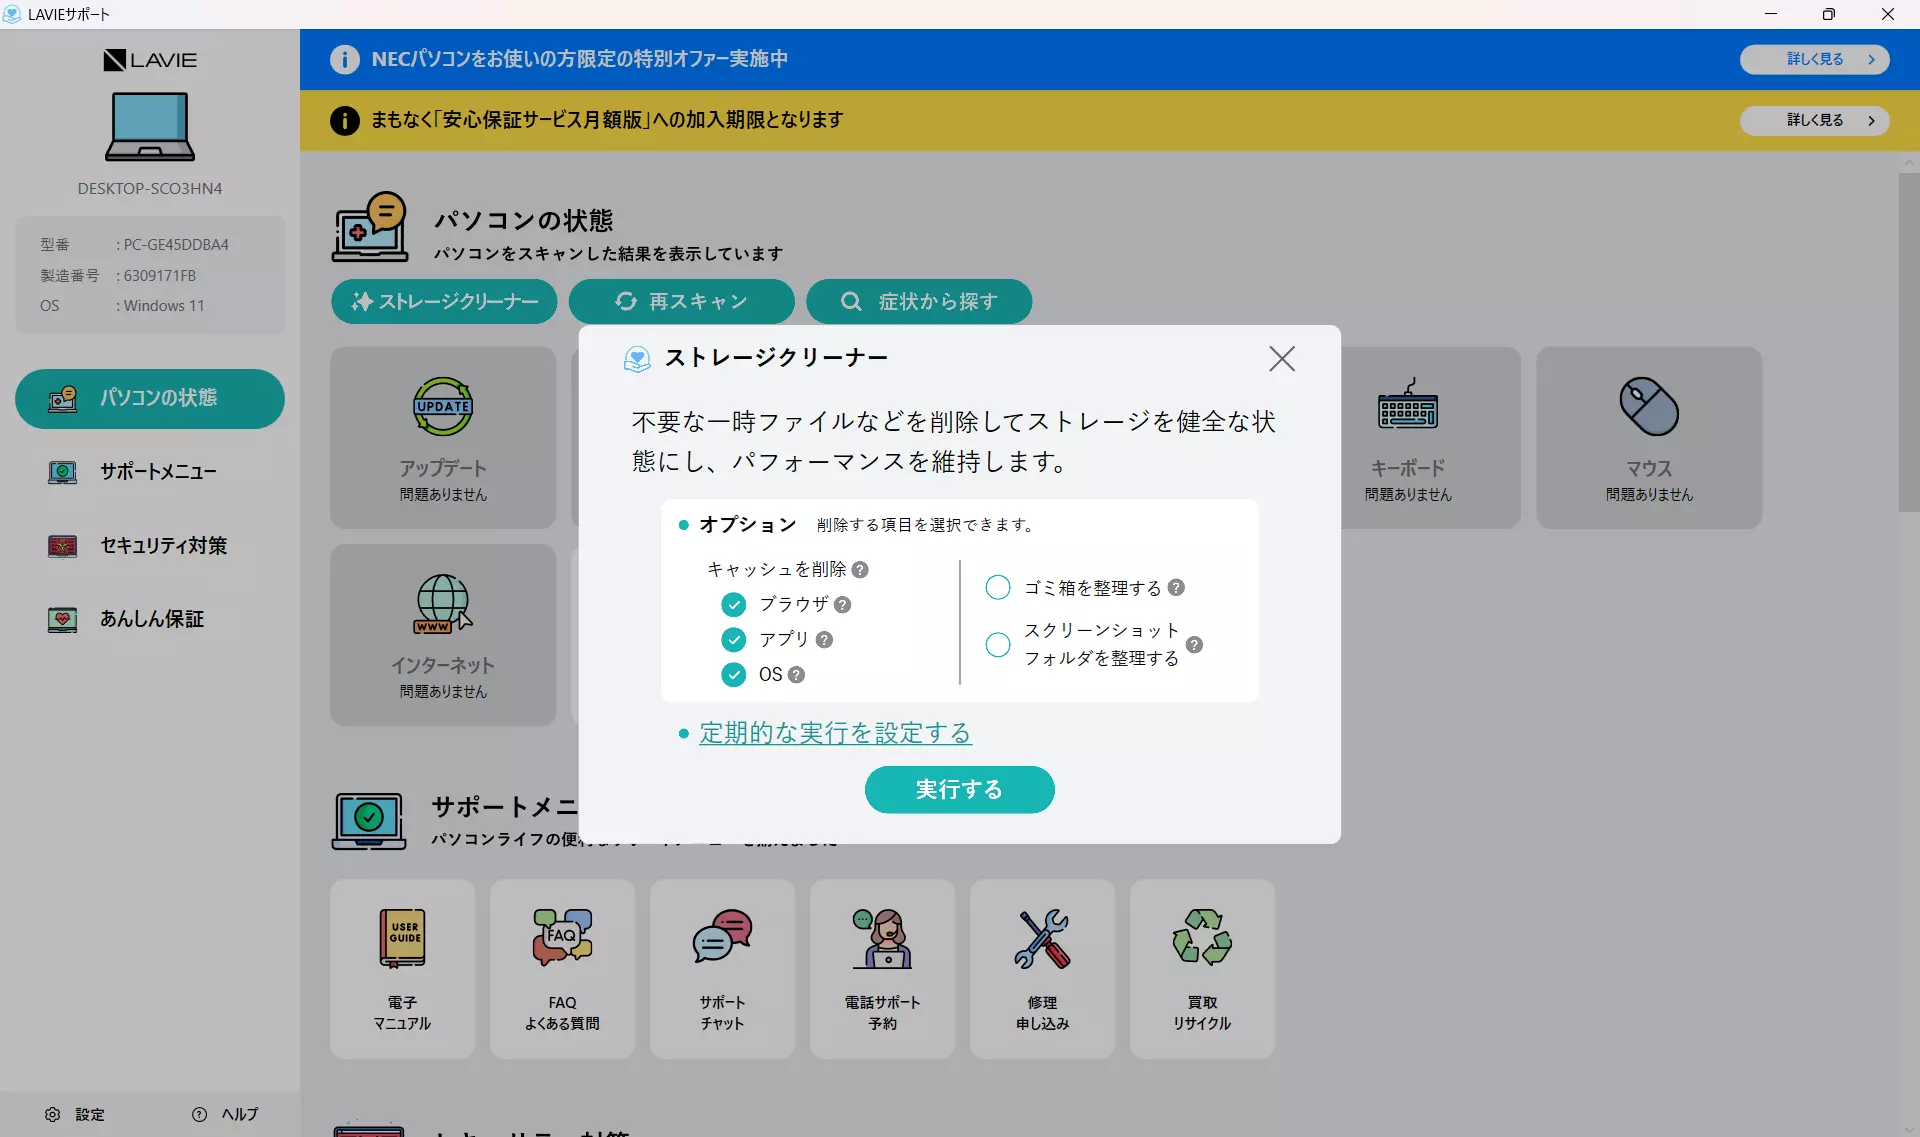1920x1137 pixels.
Task: Open the アップデート status card
Action: [443, 438]
